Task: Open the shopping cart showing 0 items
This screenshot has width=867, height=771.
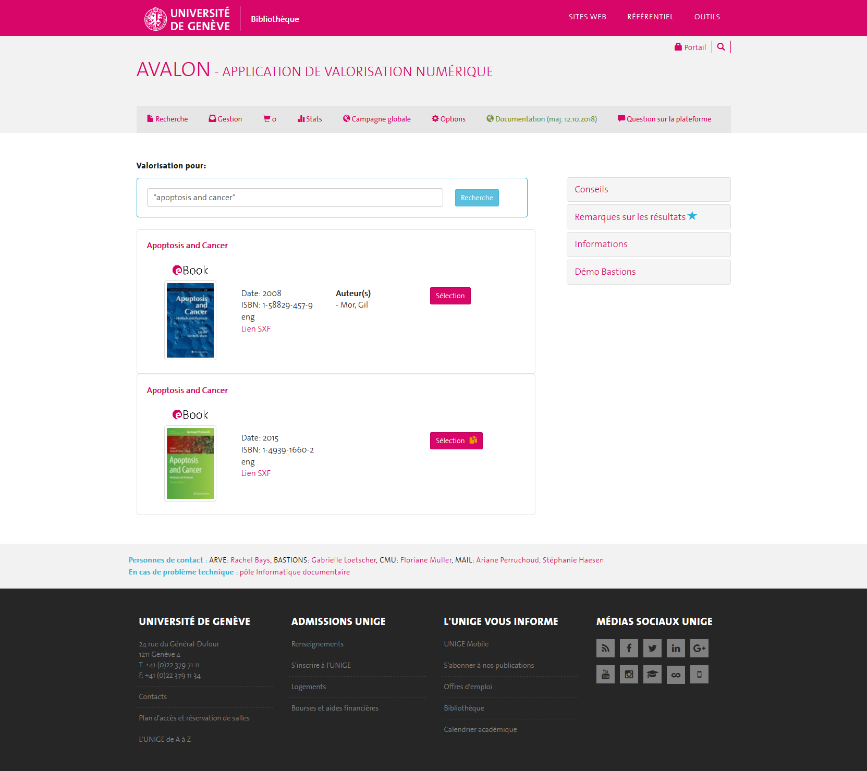Action: (270, 119)
